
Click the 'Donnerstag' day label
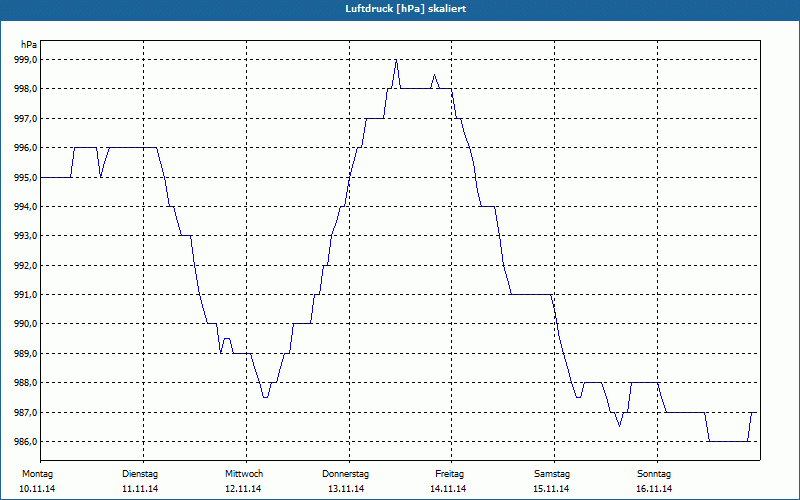(x=345, y=474)
